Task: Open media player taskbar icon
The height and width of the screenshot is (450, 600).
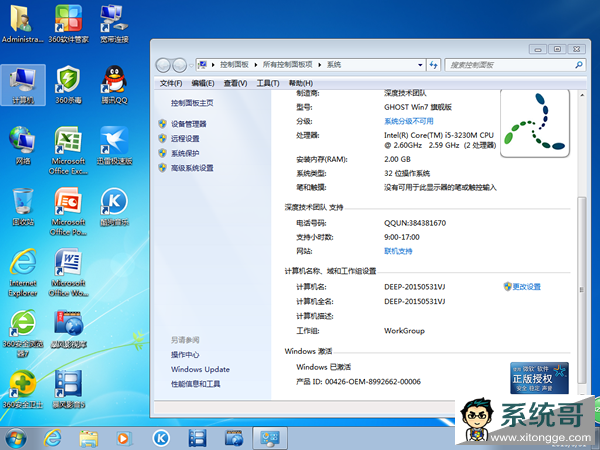Action: point(124,439)
